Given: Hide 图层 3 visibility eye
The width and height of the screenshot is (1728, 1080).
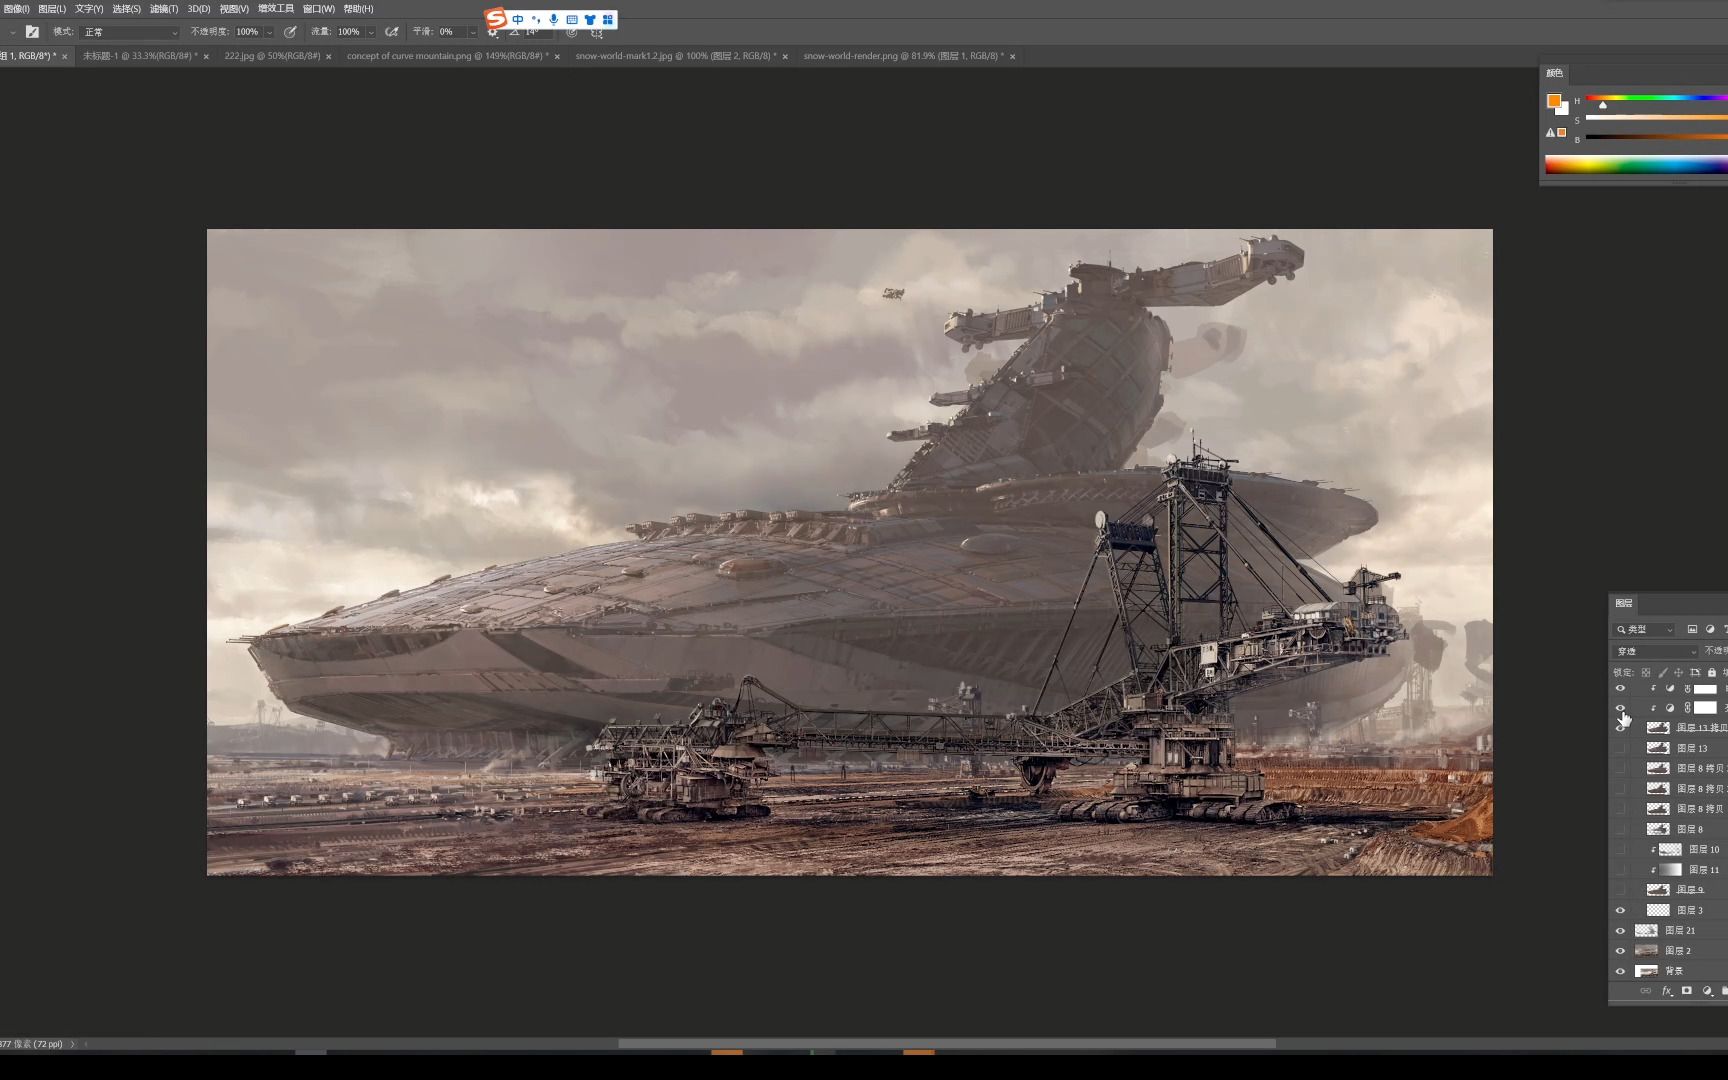Looking at the screenshot, I should click(x=1620, y=911).
